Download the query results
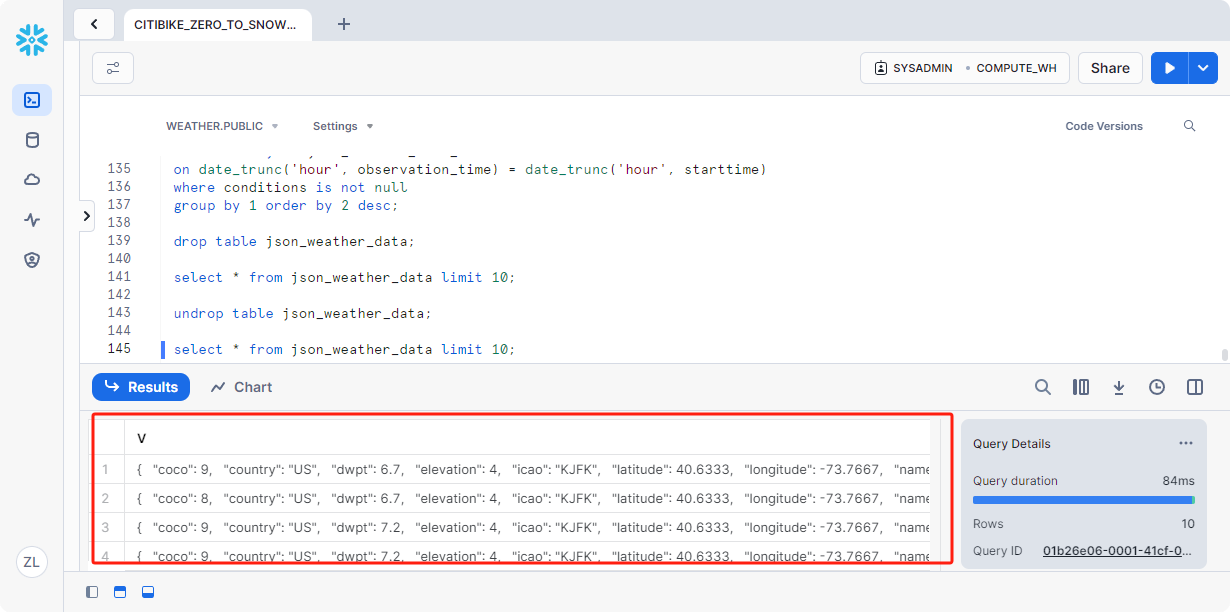The width and height of the screenshot is (1230, 612). [x=1119, y=387]
